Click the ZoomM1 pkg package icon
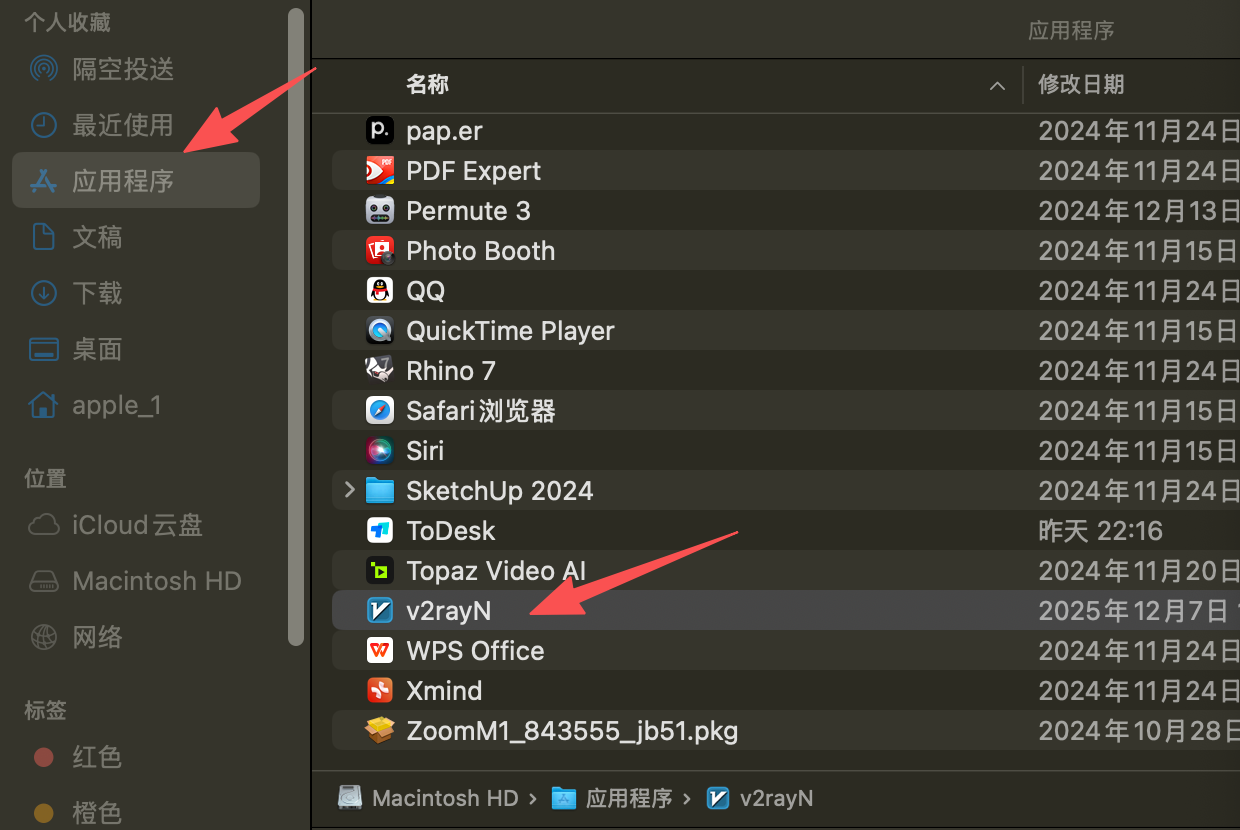This screenshot has height=830, width=1240. 380,731
